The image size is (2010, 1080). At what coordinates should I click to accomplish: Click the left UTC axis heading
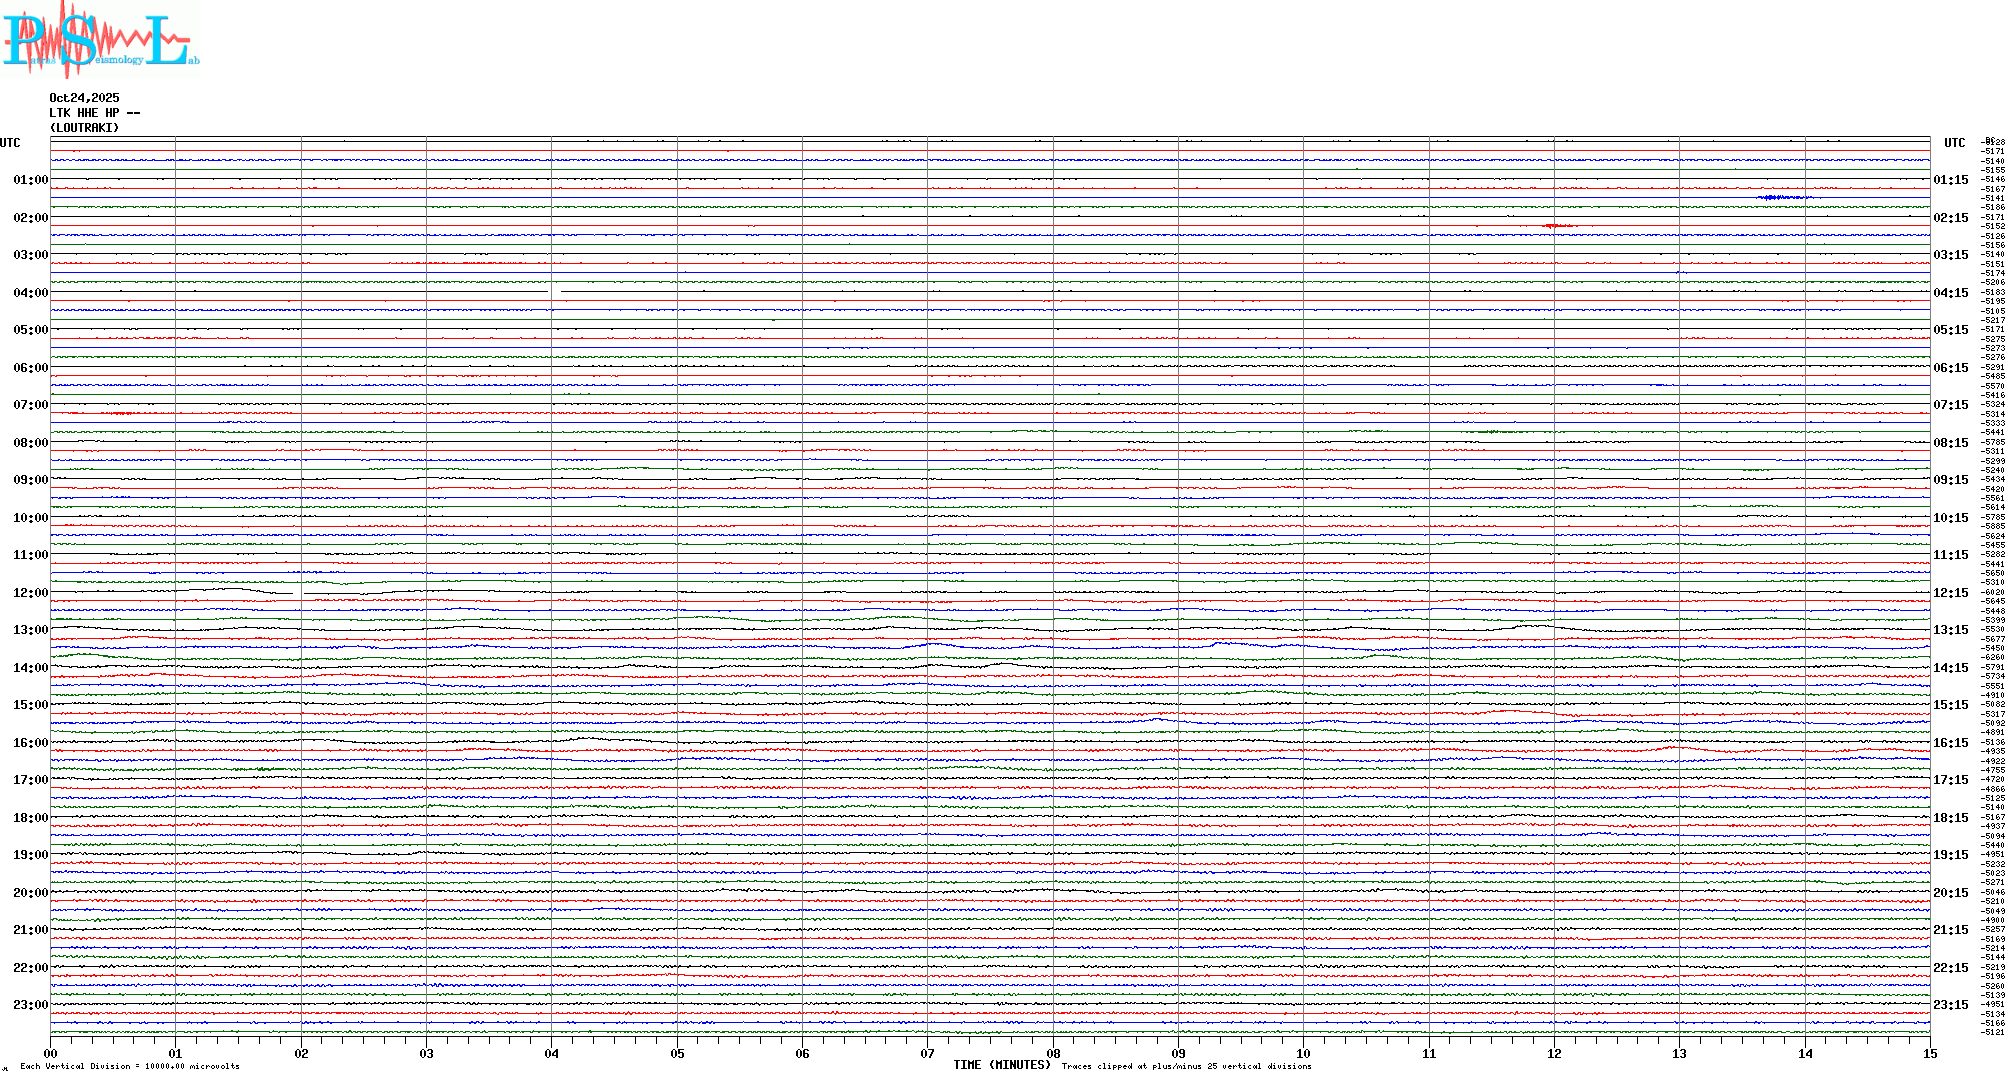[10, 143]
